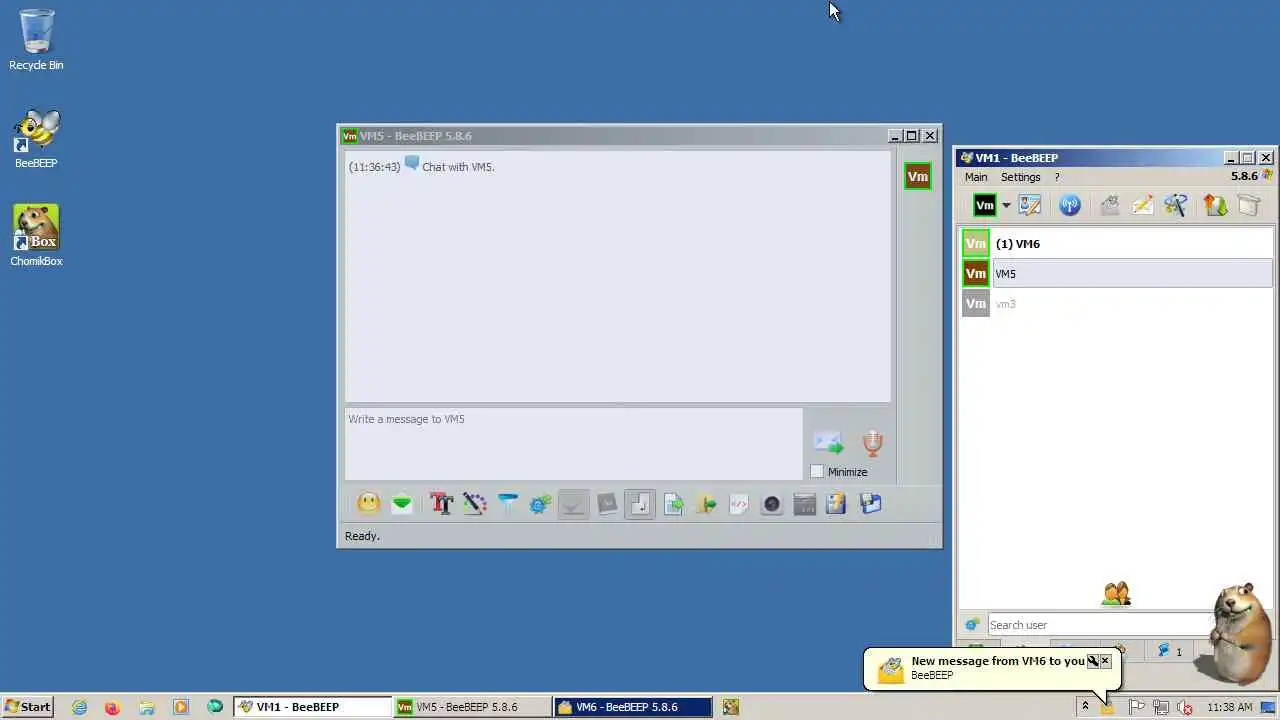The image size is (1280, 720).
Task: Click VM5 avatar in chat window sidebar
Action: 917,177
